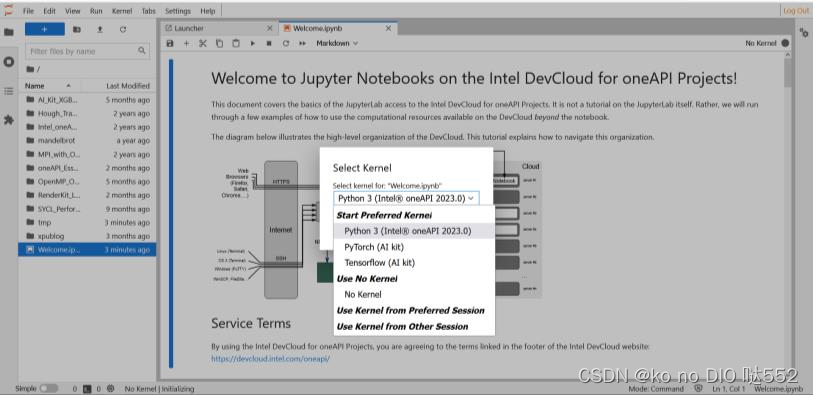Interrupt the kernel with stop icon
Viewport: 813px width, 395px height.
(269, 44)
